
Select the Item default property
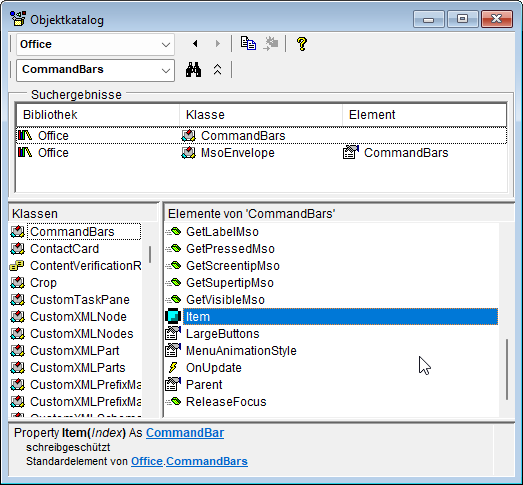[340, 317]
